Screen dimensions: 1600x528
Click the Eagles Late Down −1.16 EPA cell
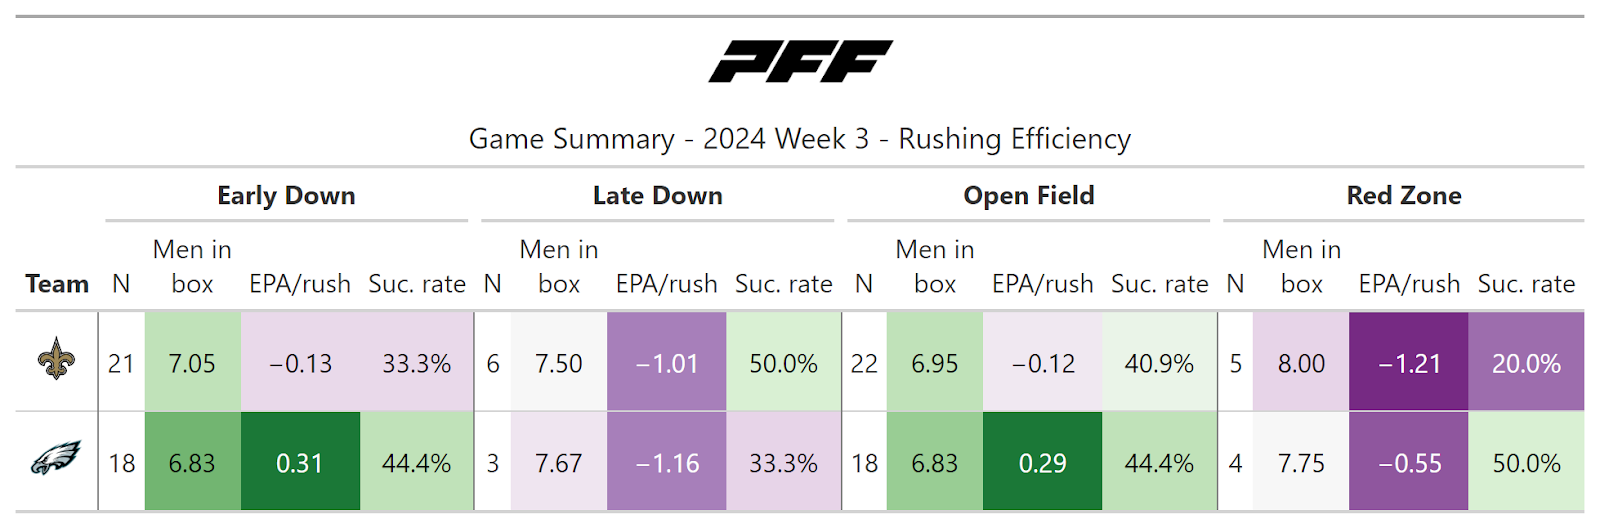click(x=667, y=463)
